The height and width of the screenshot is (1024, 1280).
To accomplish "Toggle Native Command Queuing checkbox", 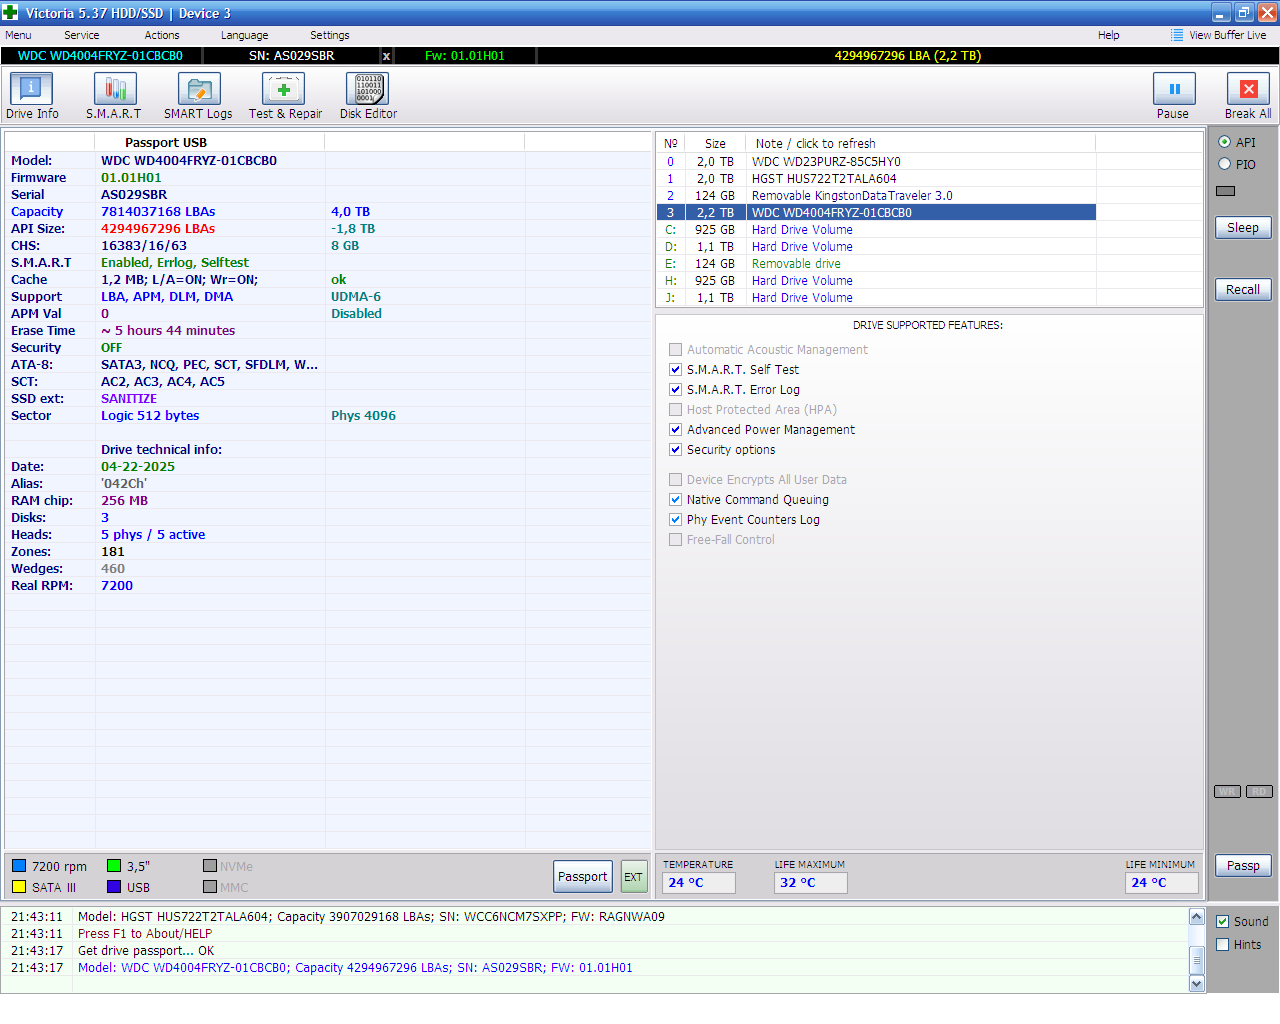I will [x=676, y=500].
